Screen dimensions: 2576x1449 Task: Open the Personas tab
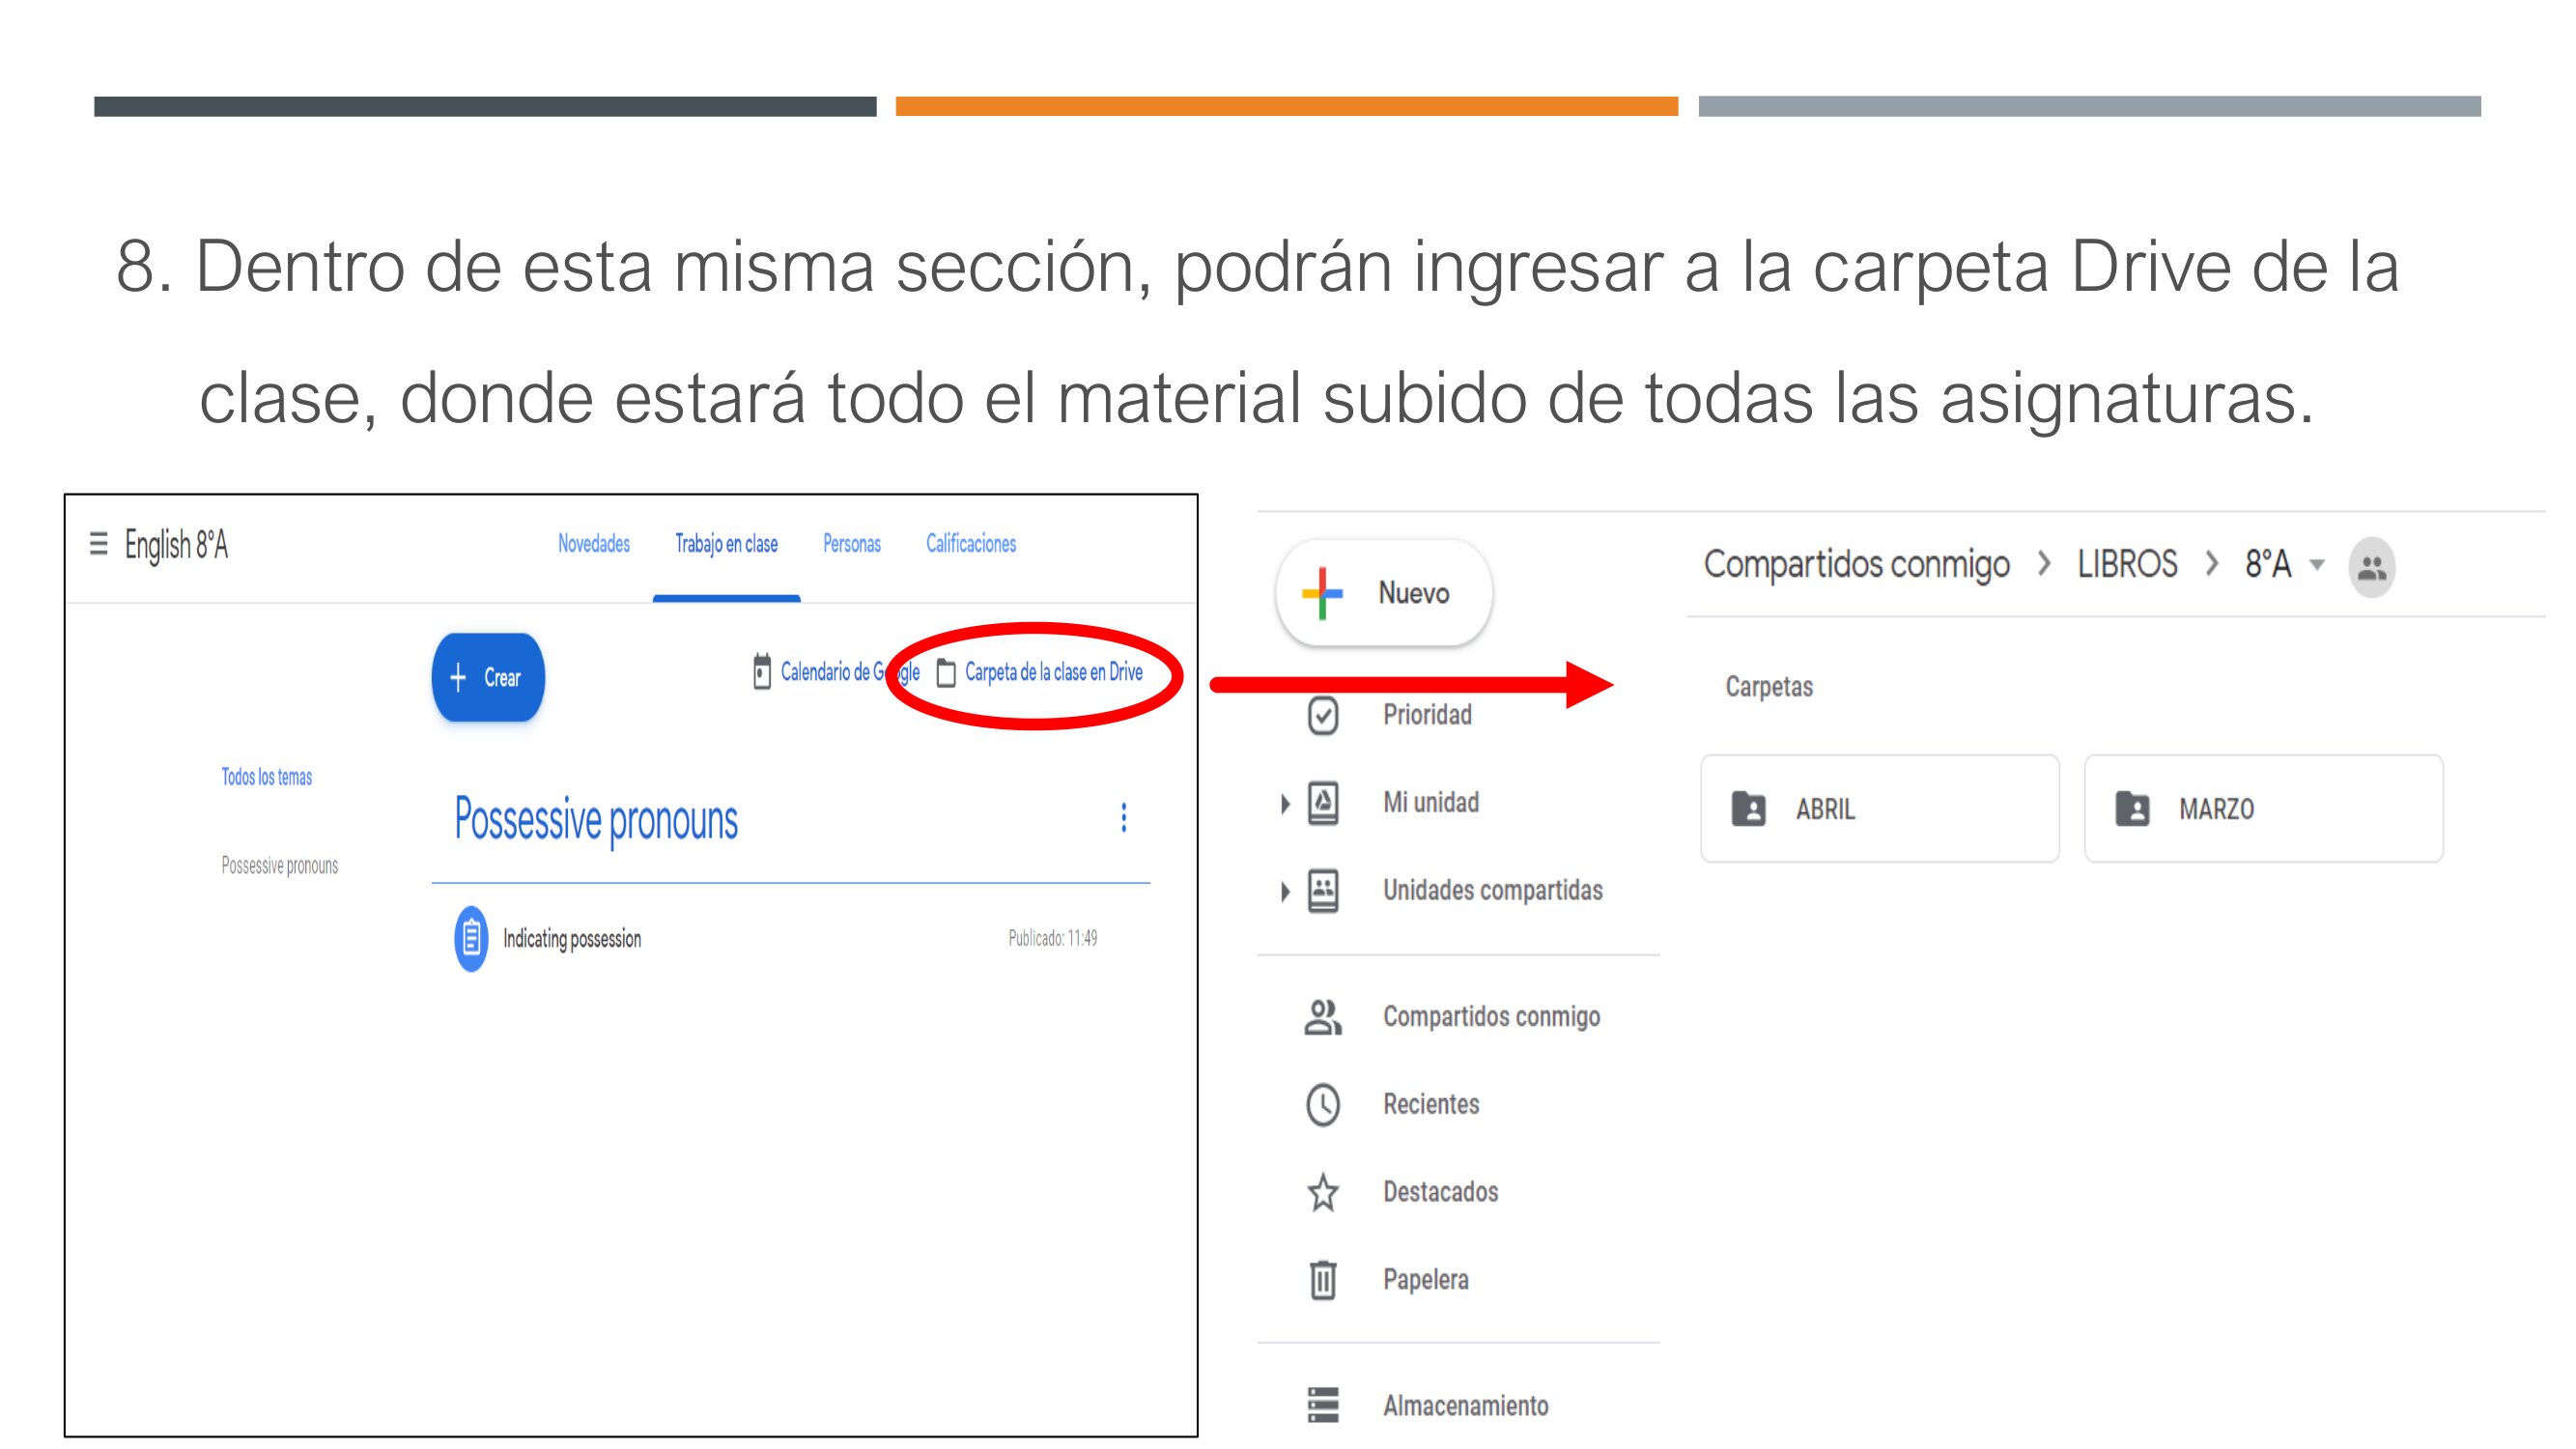pyautogui.click(x=851, y=544)
